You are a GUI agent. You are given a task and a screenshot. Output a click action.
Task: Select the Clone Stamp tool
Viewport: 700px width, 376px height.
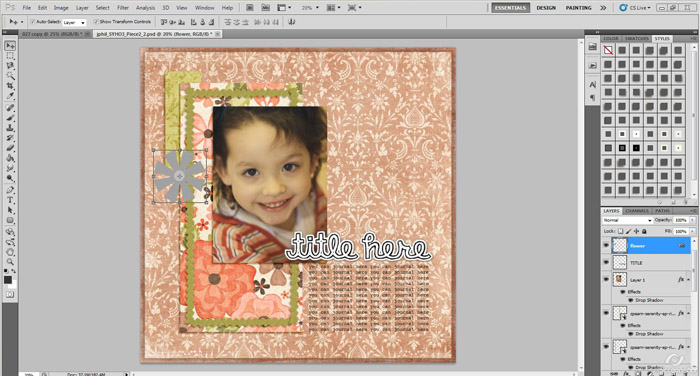click(x=10, y=128)
